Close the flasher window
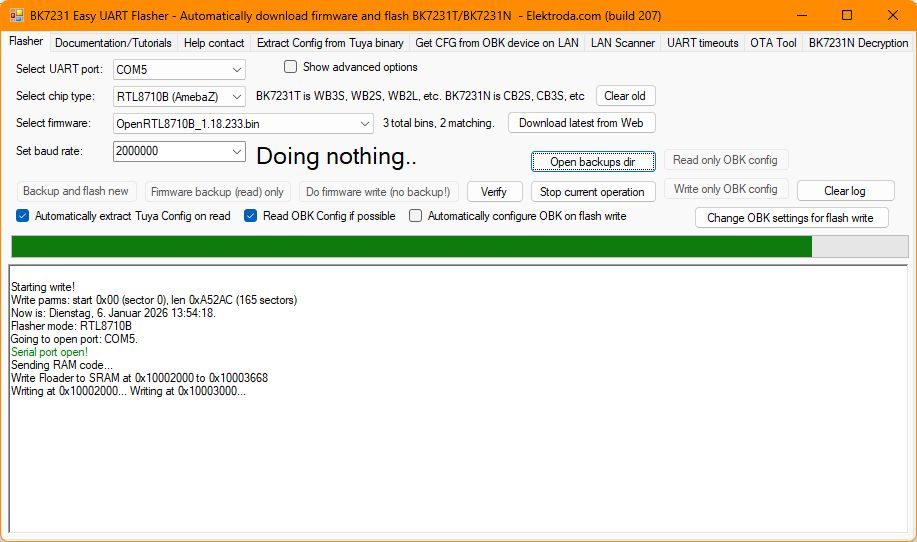This screenshot has width=917, height=542. (x=892, y=15)
